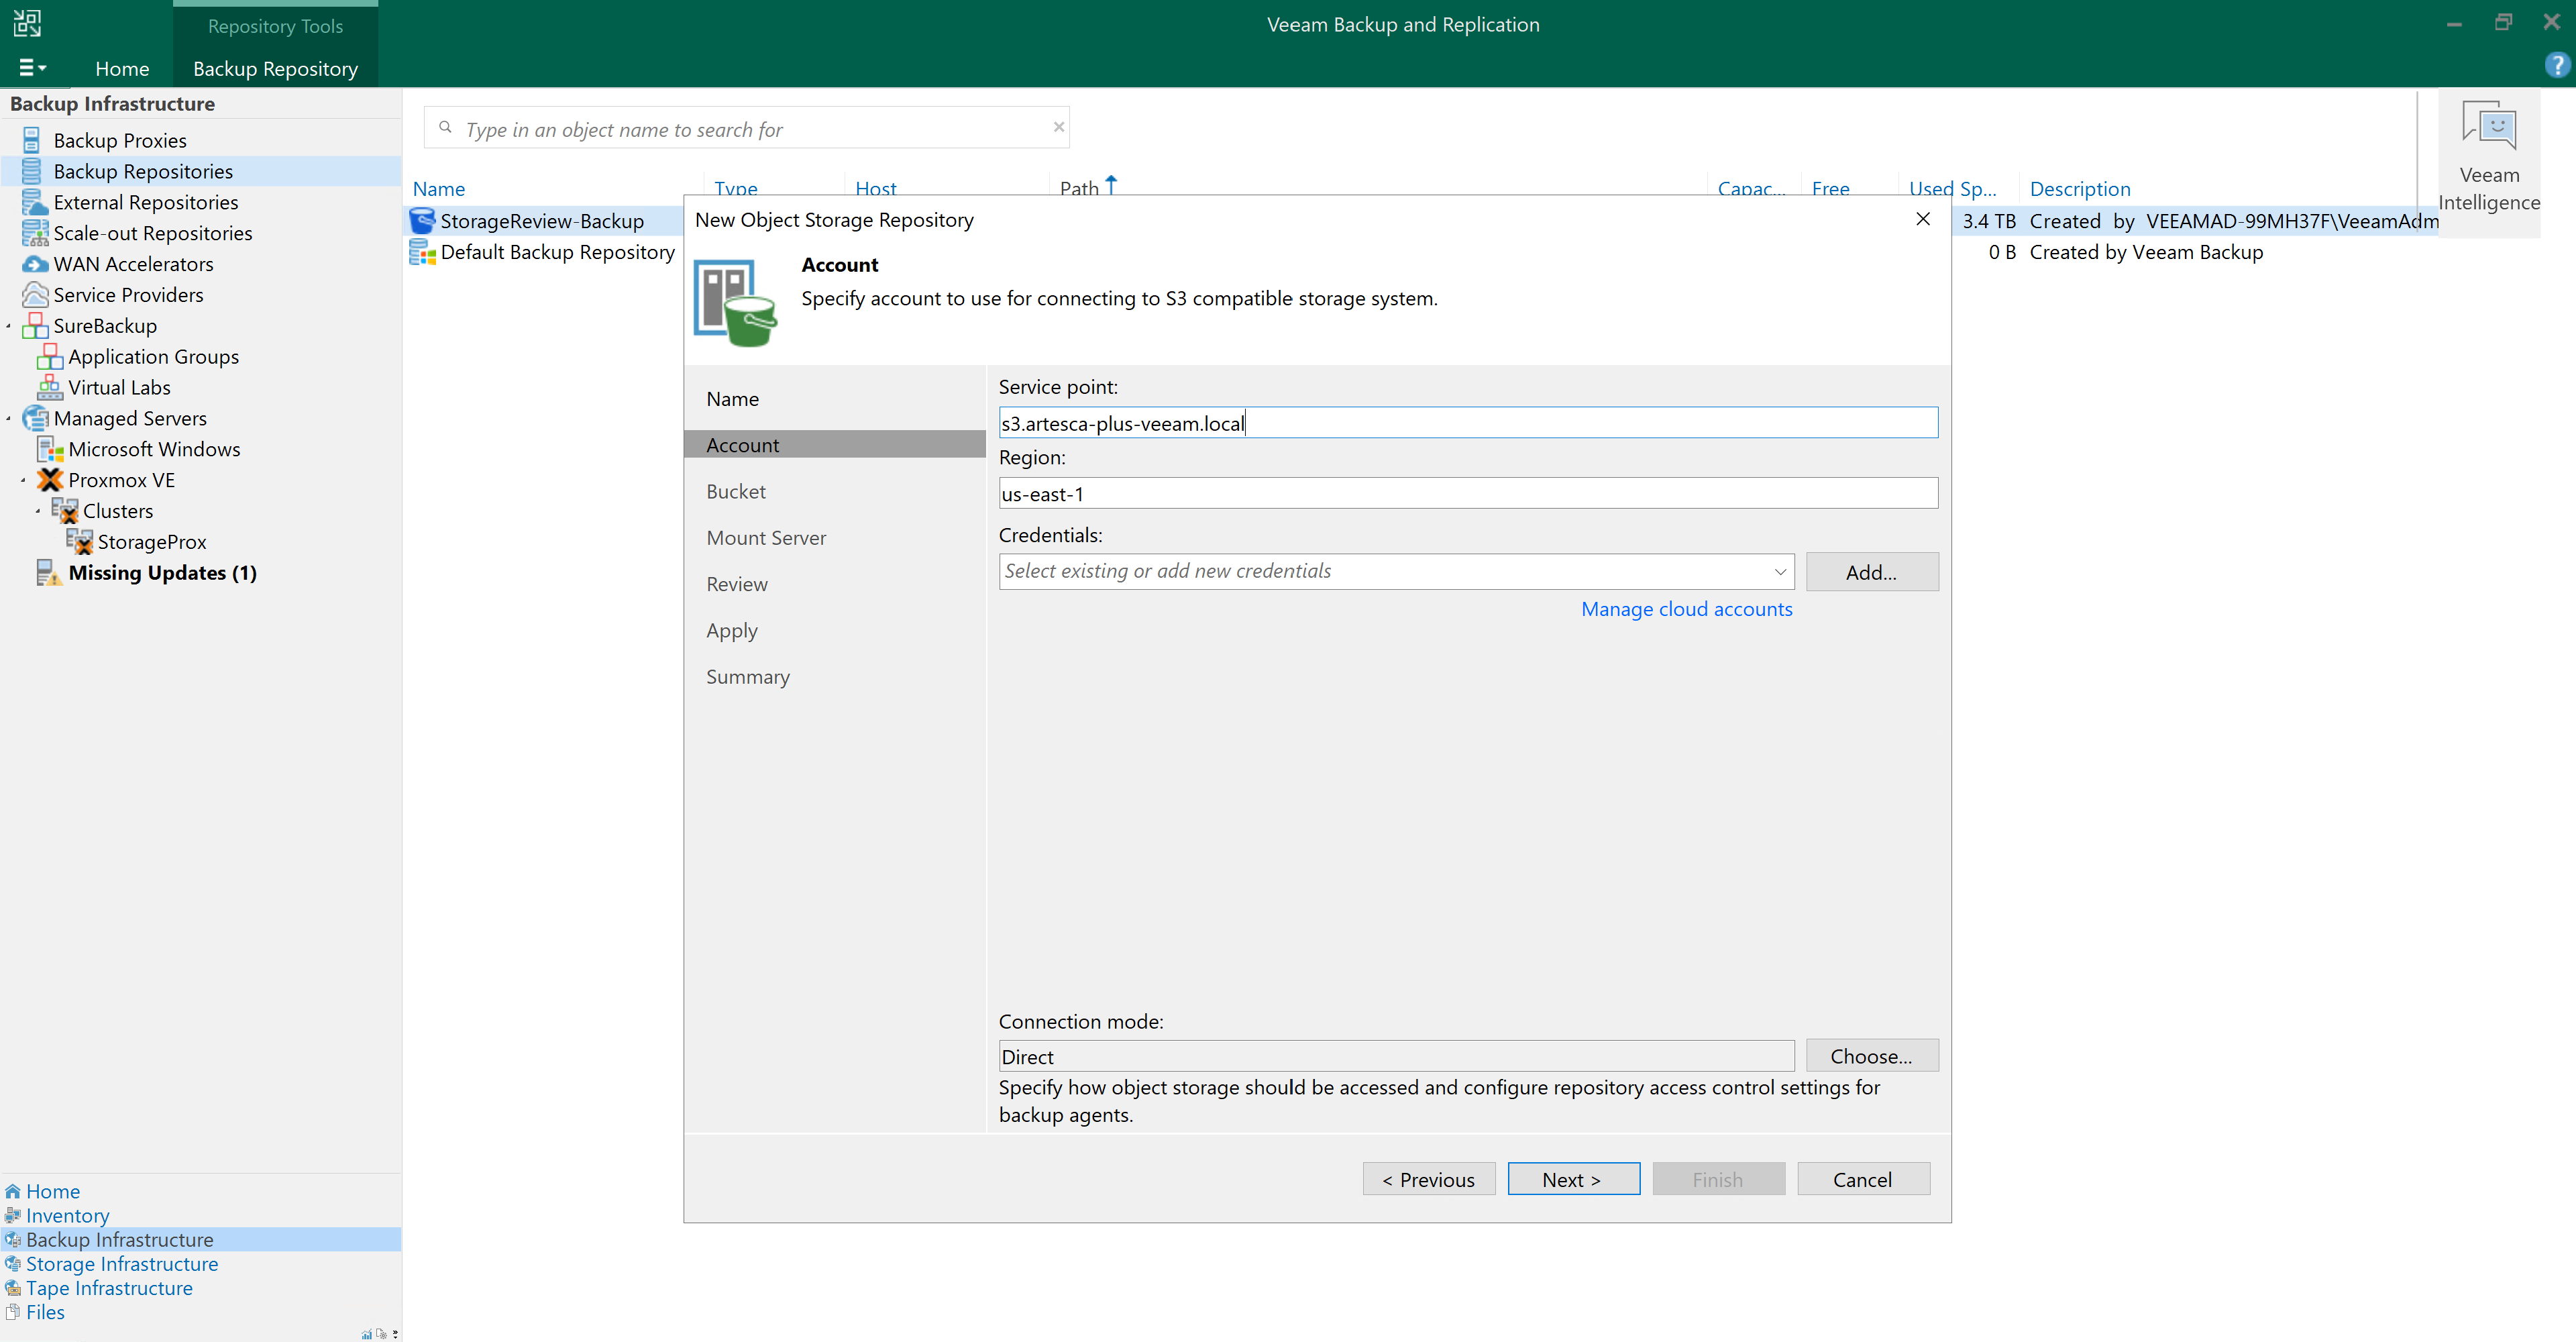Open the Credentials dropdown list
Image resolution: width=2576 pixels, height=1342 pixels.
1780,572
